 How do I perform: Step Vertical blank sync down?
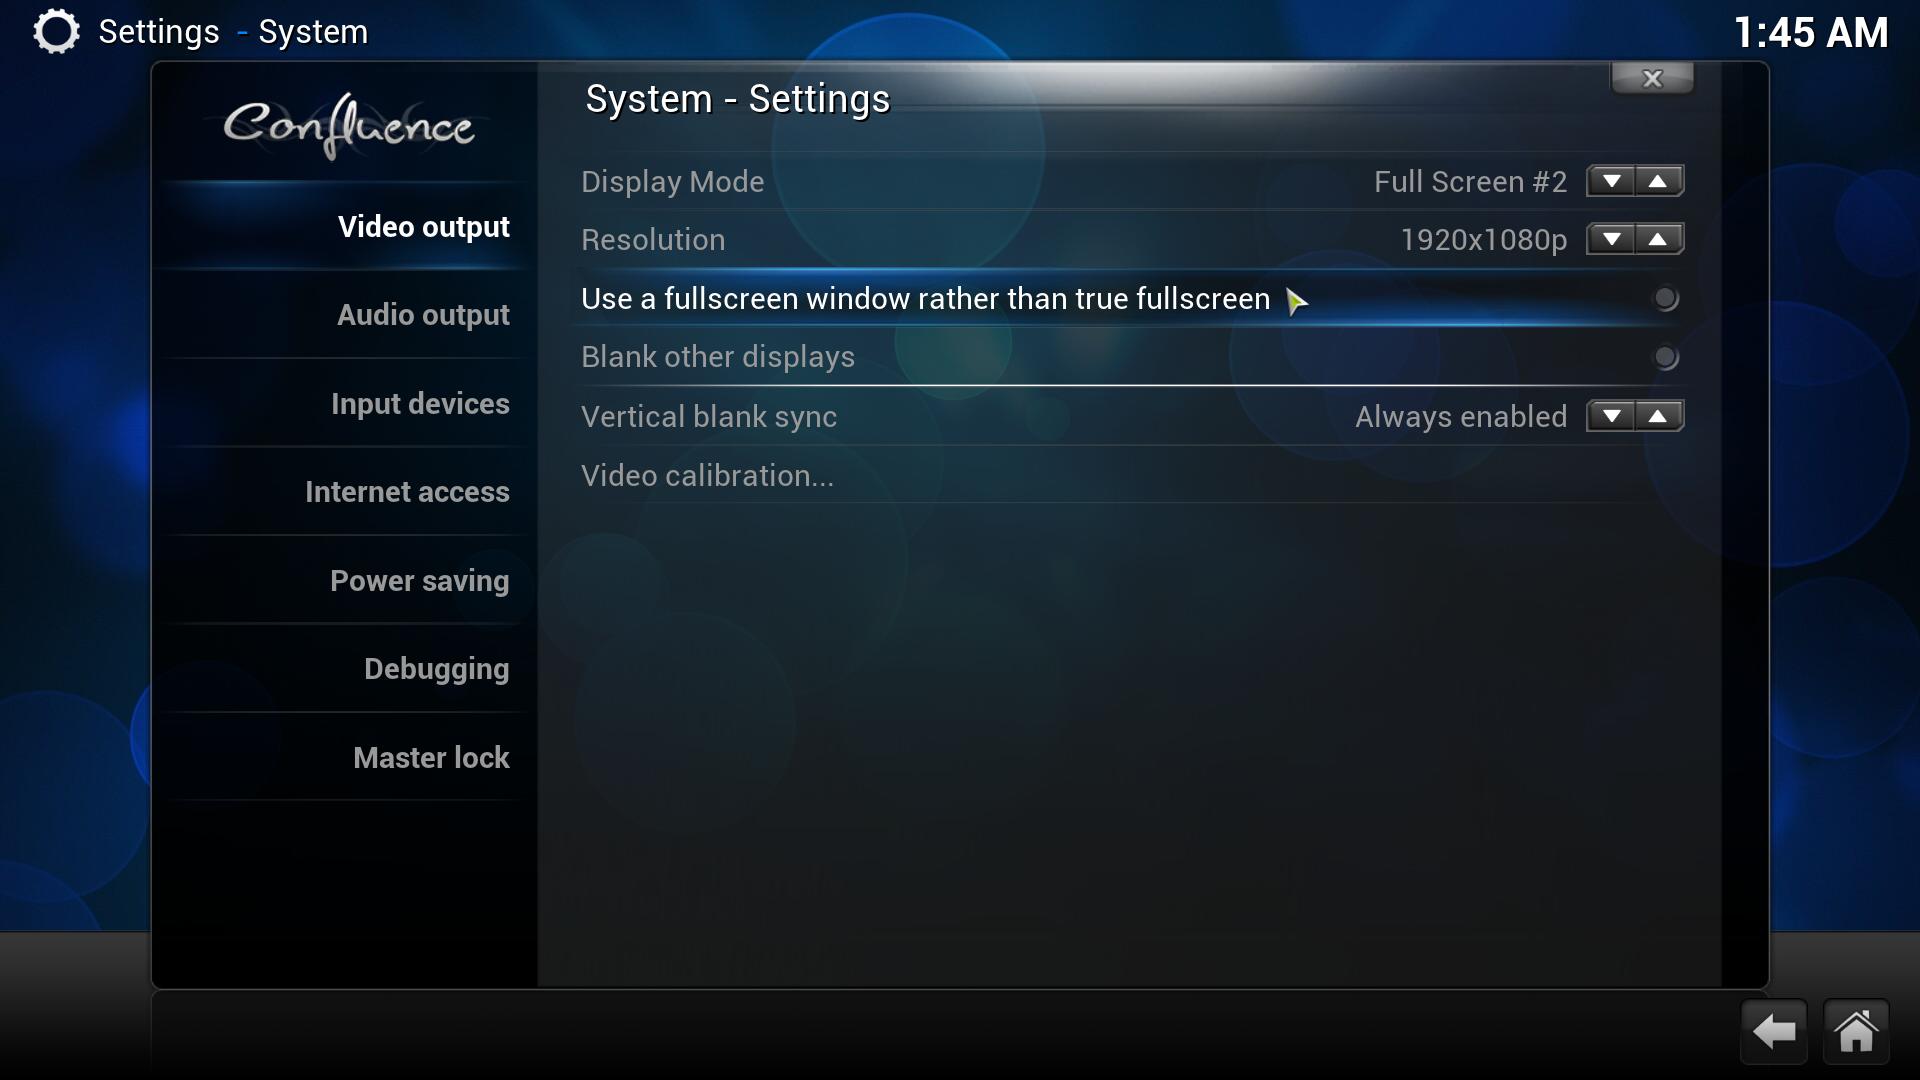coord(1611,416)
